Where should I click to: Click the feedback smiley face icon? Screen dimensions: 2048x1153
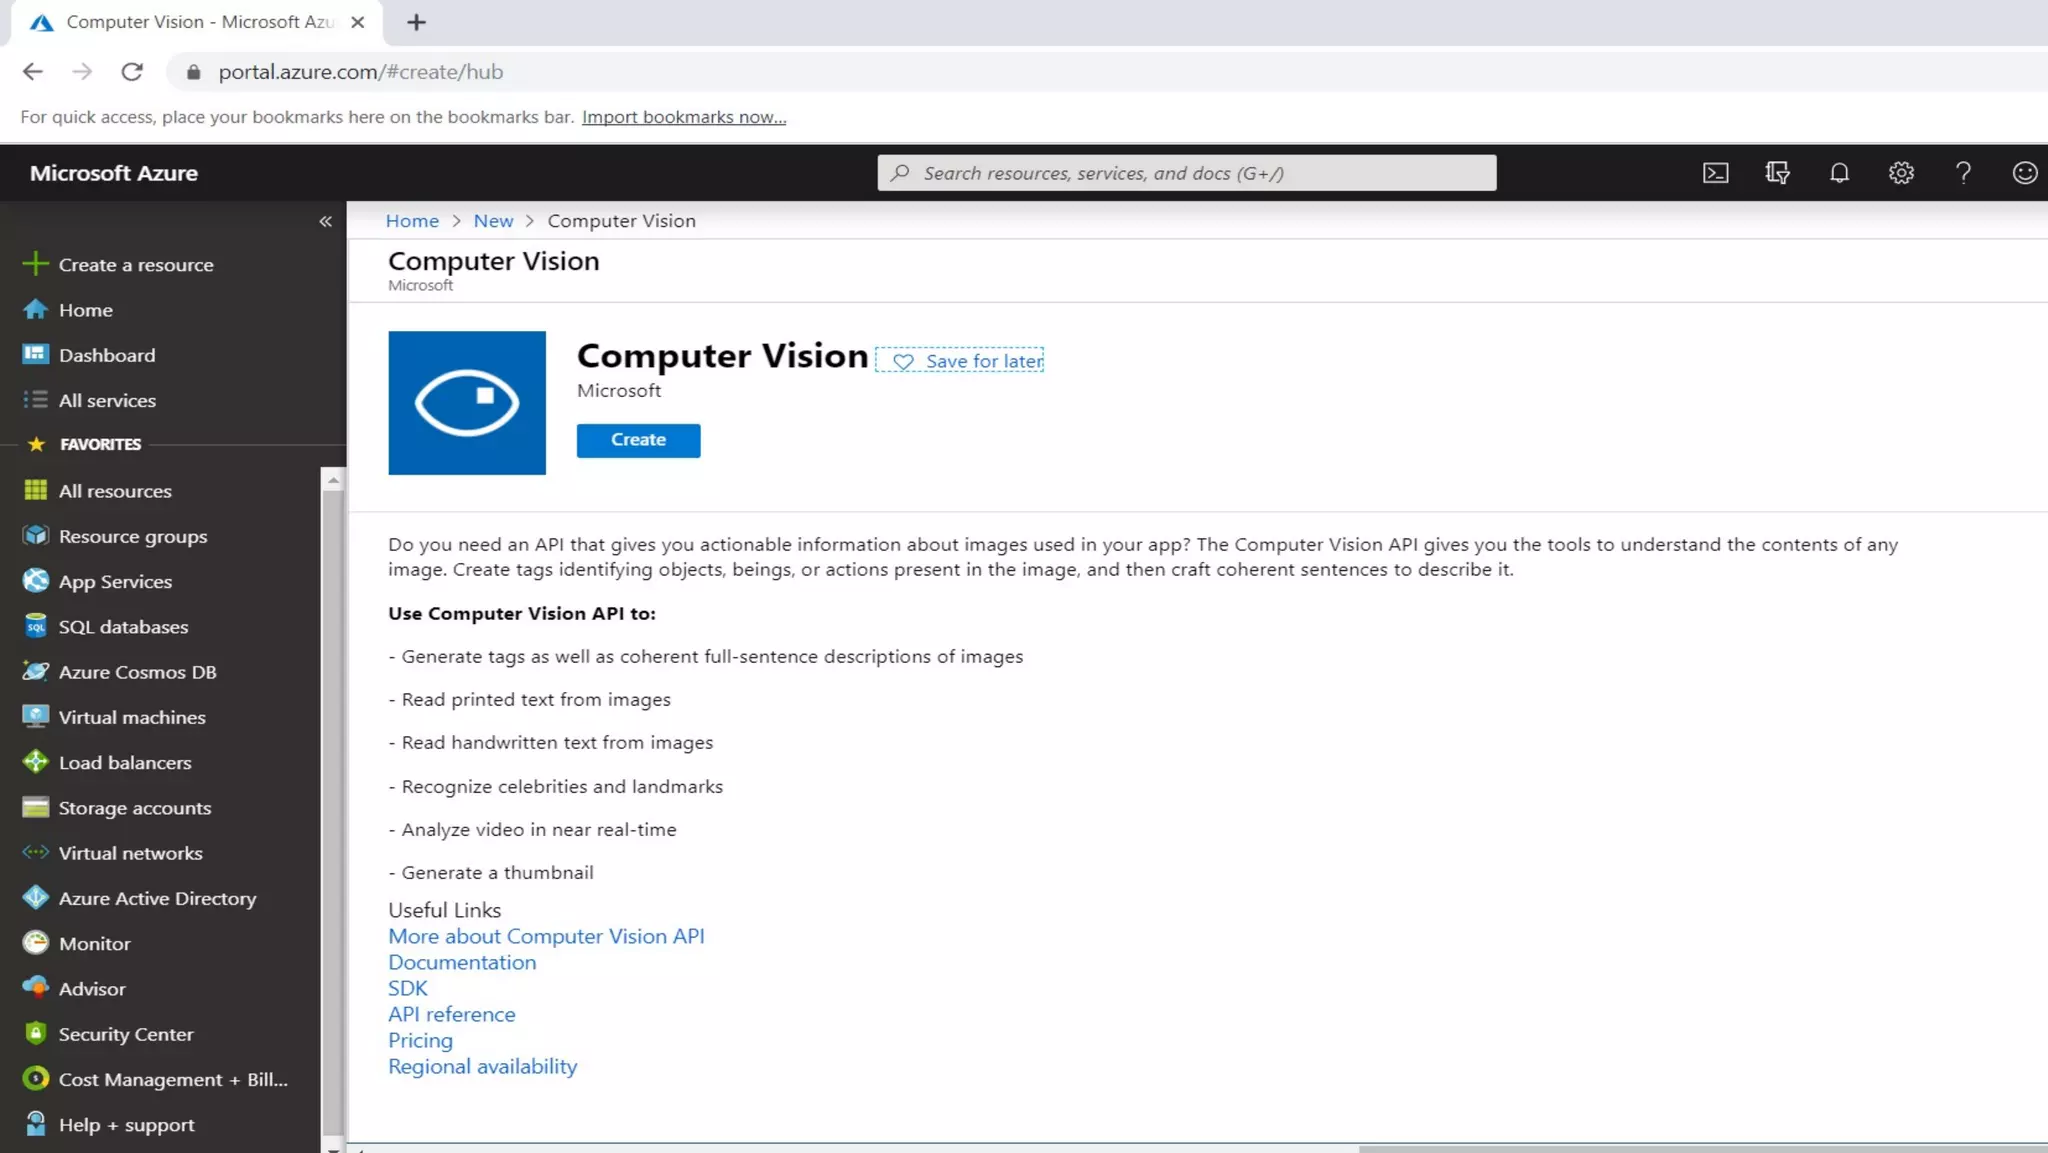2024,173
